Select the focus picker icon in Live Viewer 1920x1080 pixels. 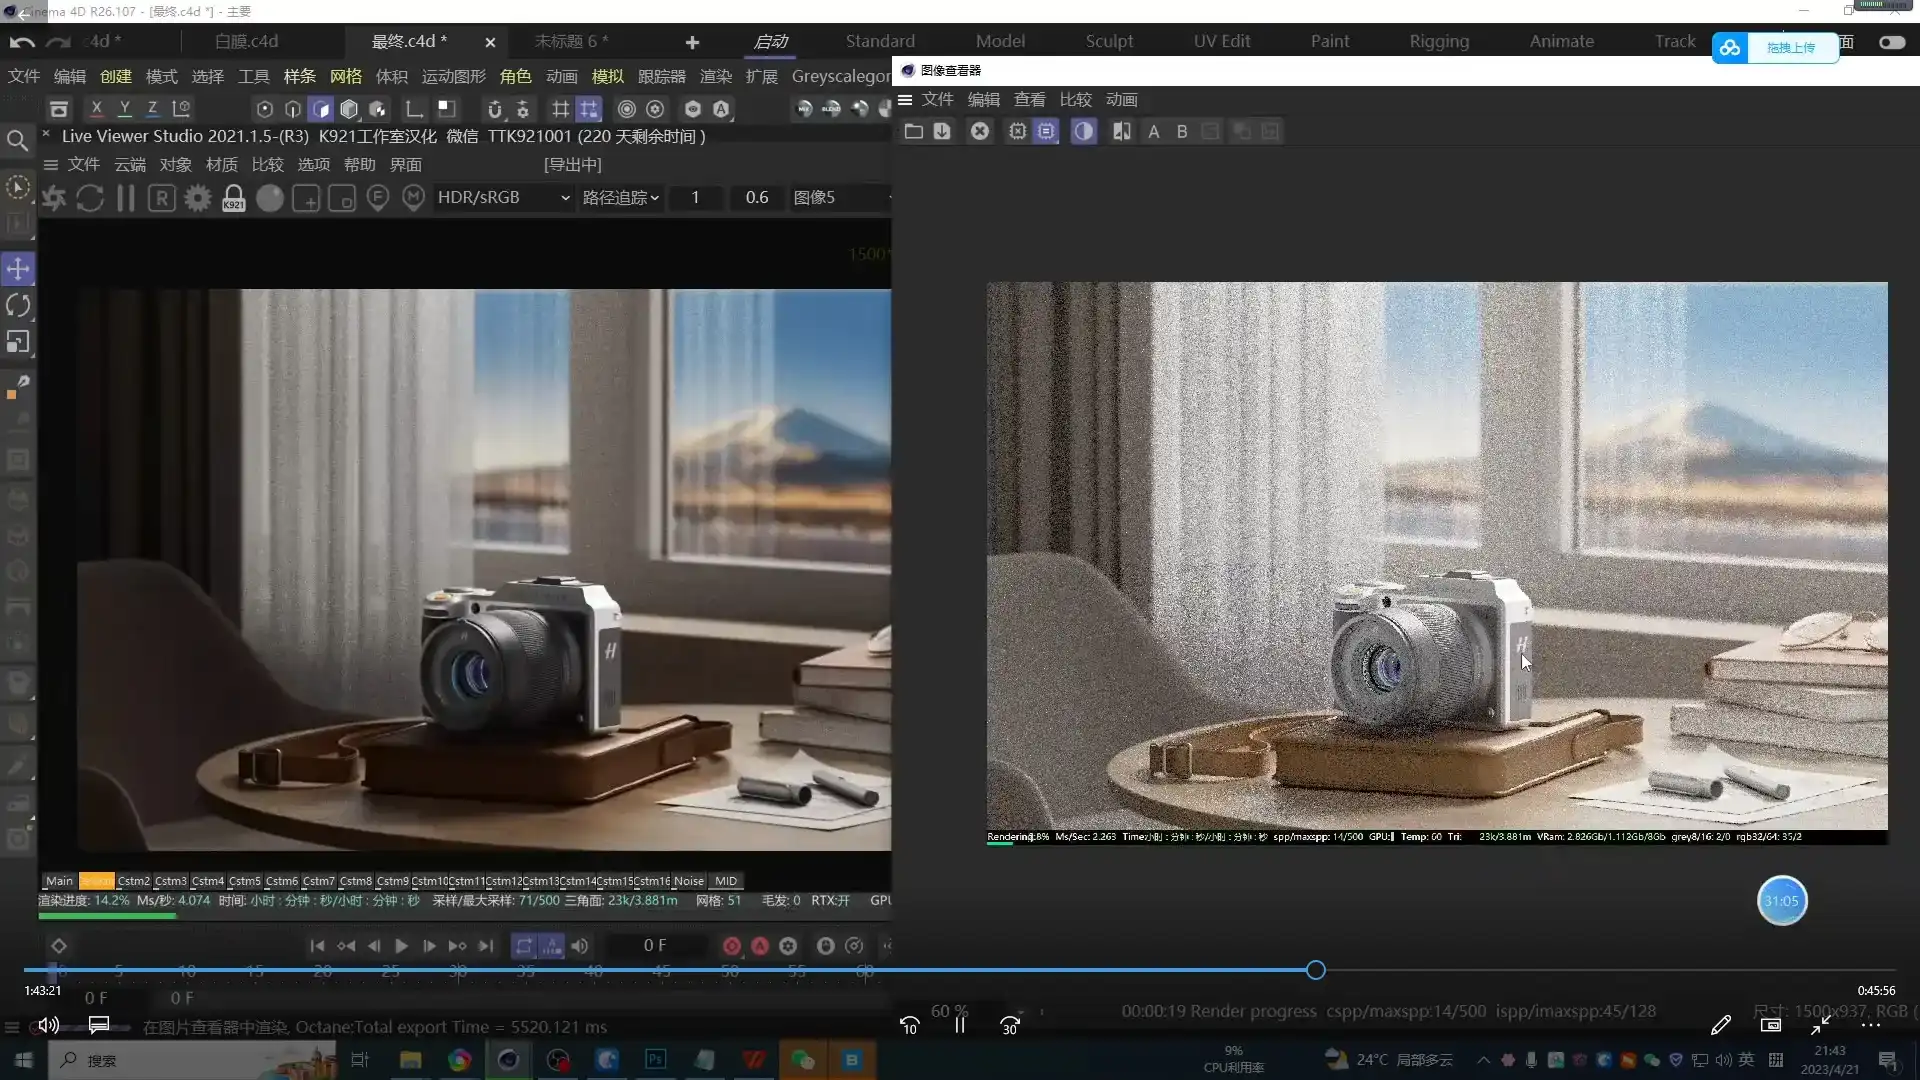[x=378, y=197]
